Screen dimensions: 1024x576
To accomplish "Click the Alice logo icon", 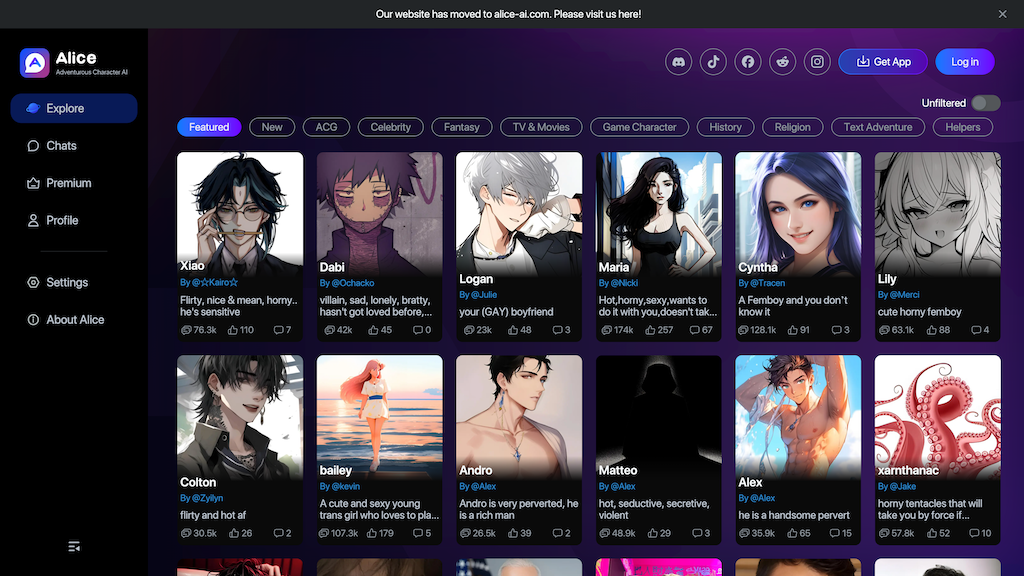I will click(x=34, y=63).
